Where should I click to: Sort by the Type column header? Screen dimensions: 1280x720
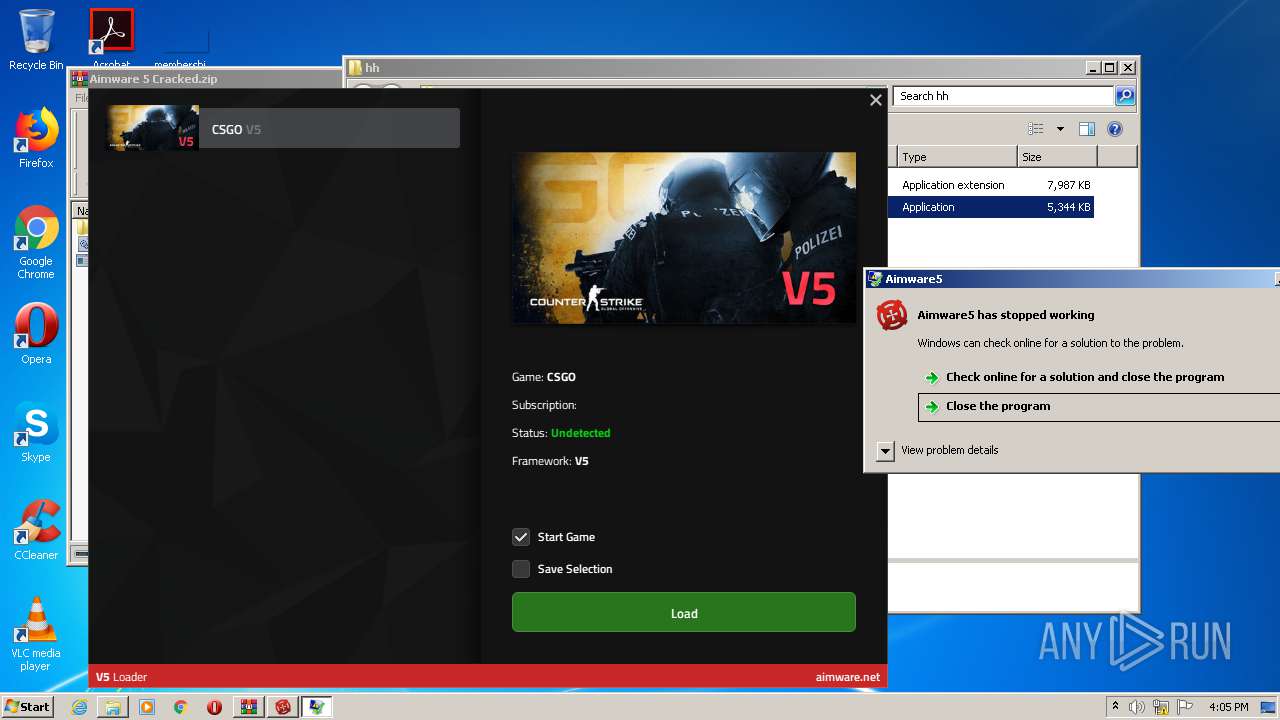coord(957,157)
